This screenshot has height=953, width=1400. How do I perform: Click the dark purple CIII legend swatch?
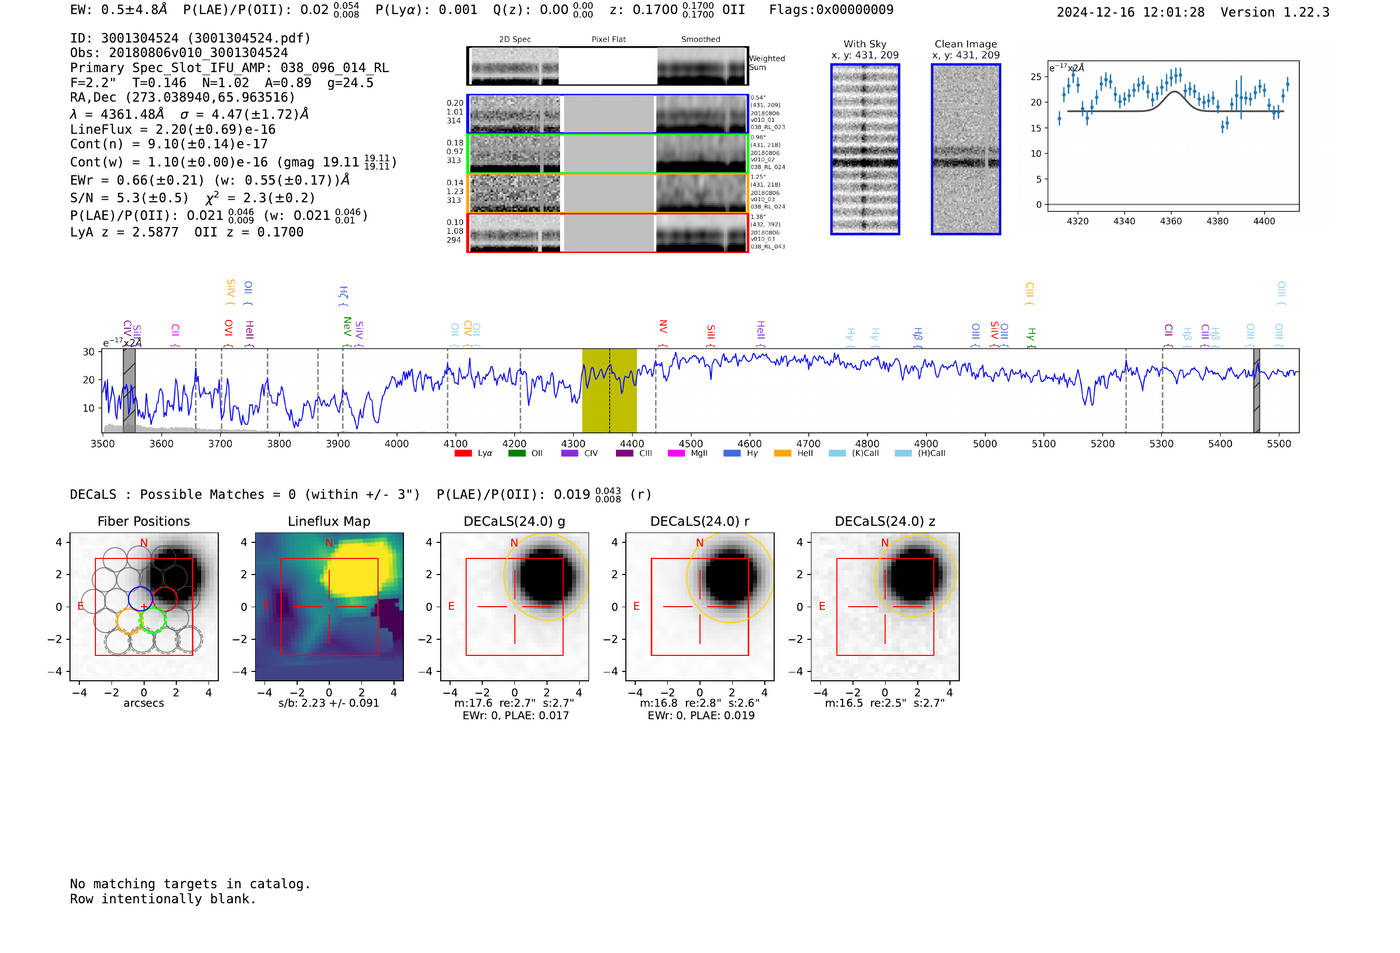pos(624,454)
